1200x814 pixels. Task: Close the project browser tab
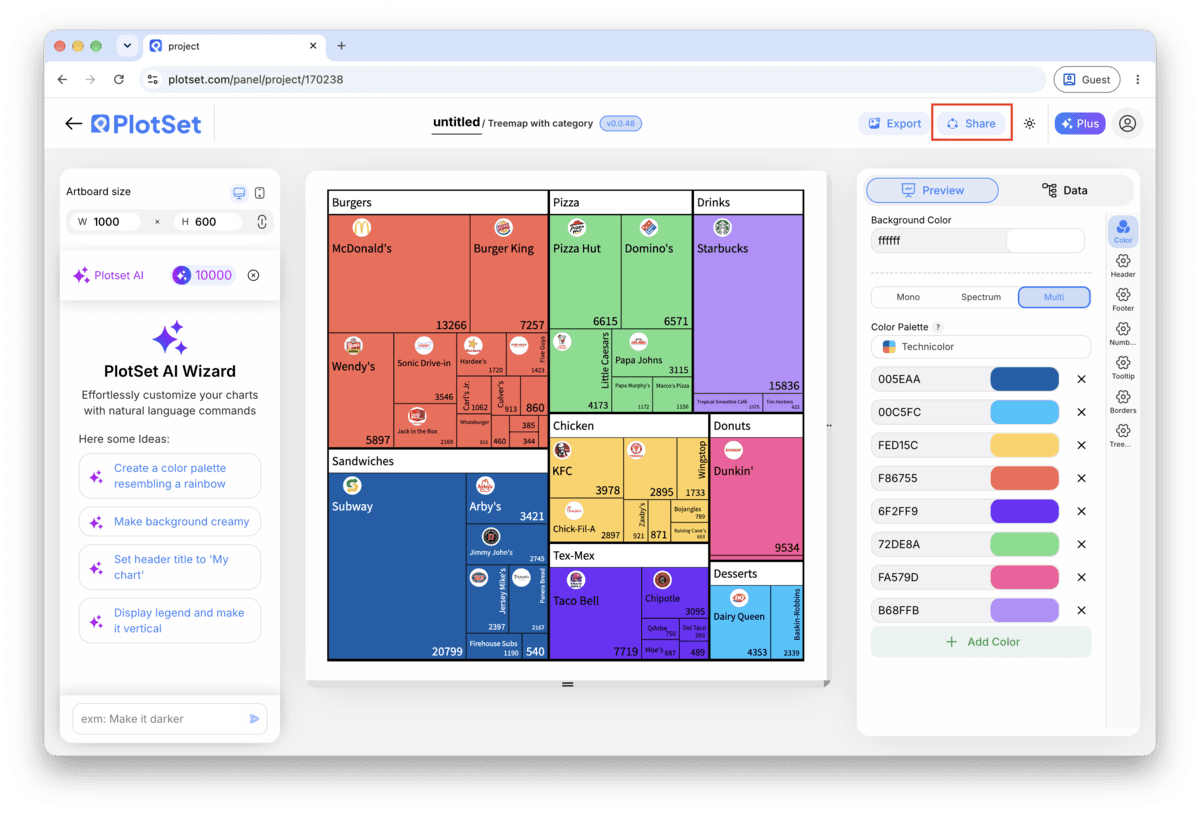313,46
